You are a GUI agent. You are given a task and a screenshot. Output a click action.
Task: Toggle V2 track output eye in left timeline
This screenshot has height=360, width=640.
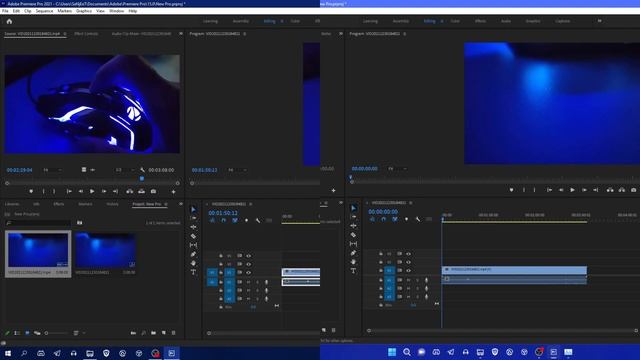click(x=248, y=264)
